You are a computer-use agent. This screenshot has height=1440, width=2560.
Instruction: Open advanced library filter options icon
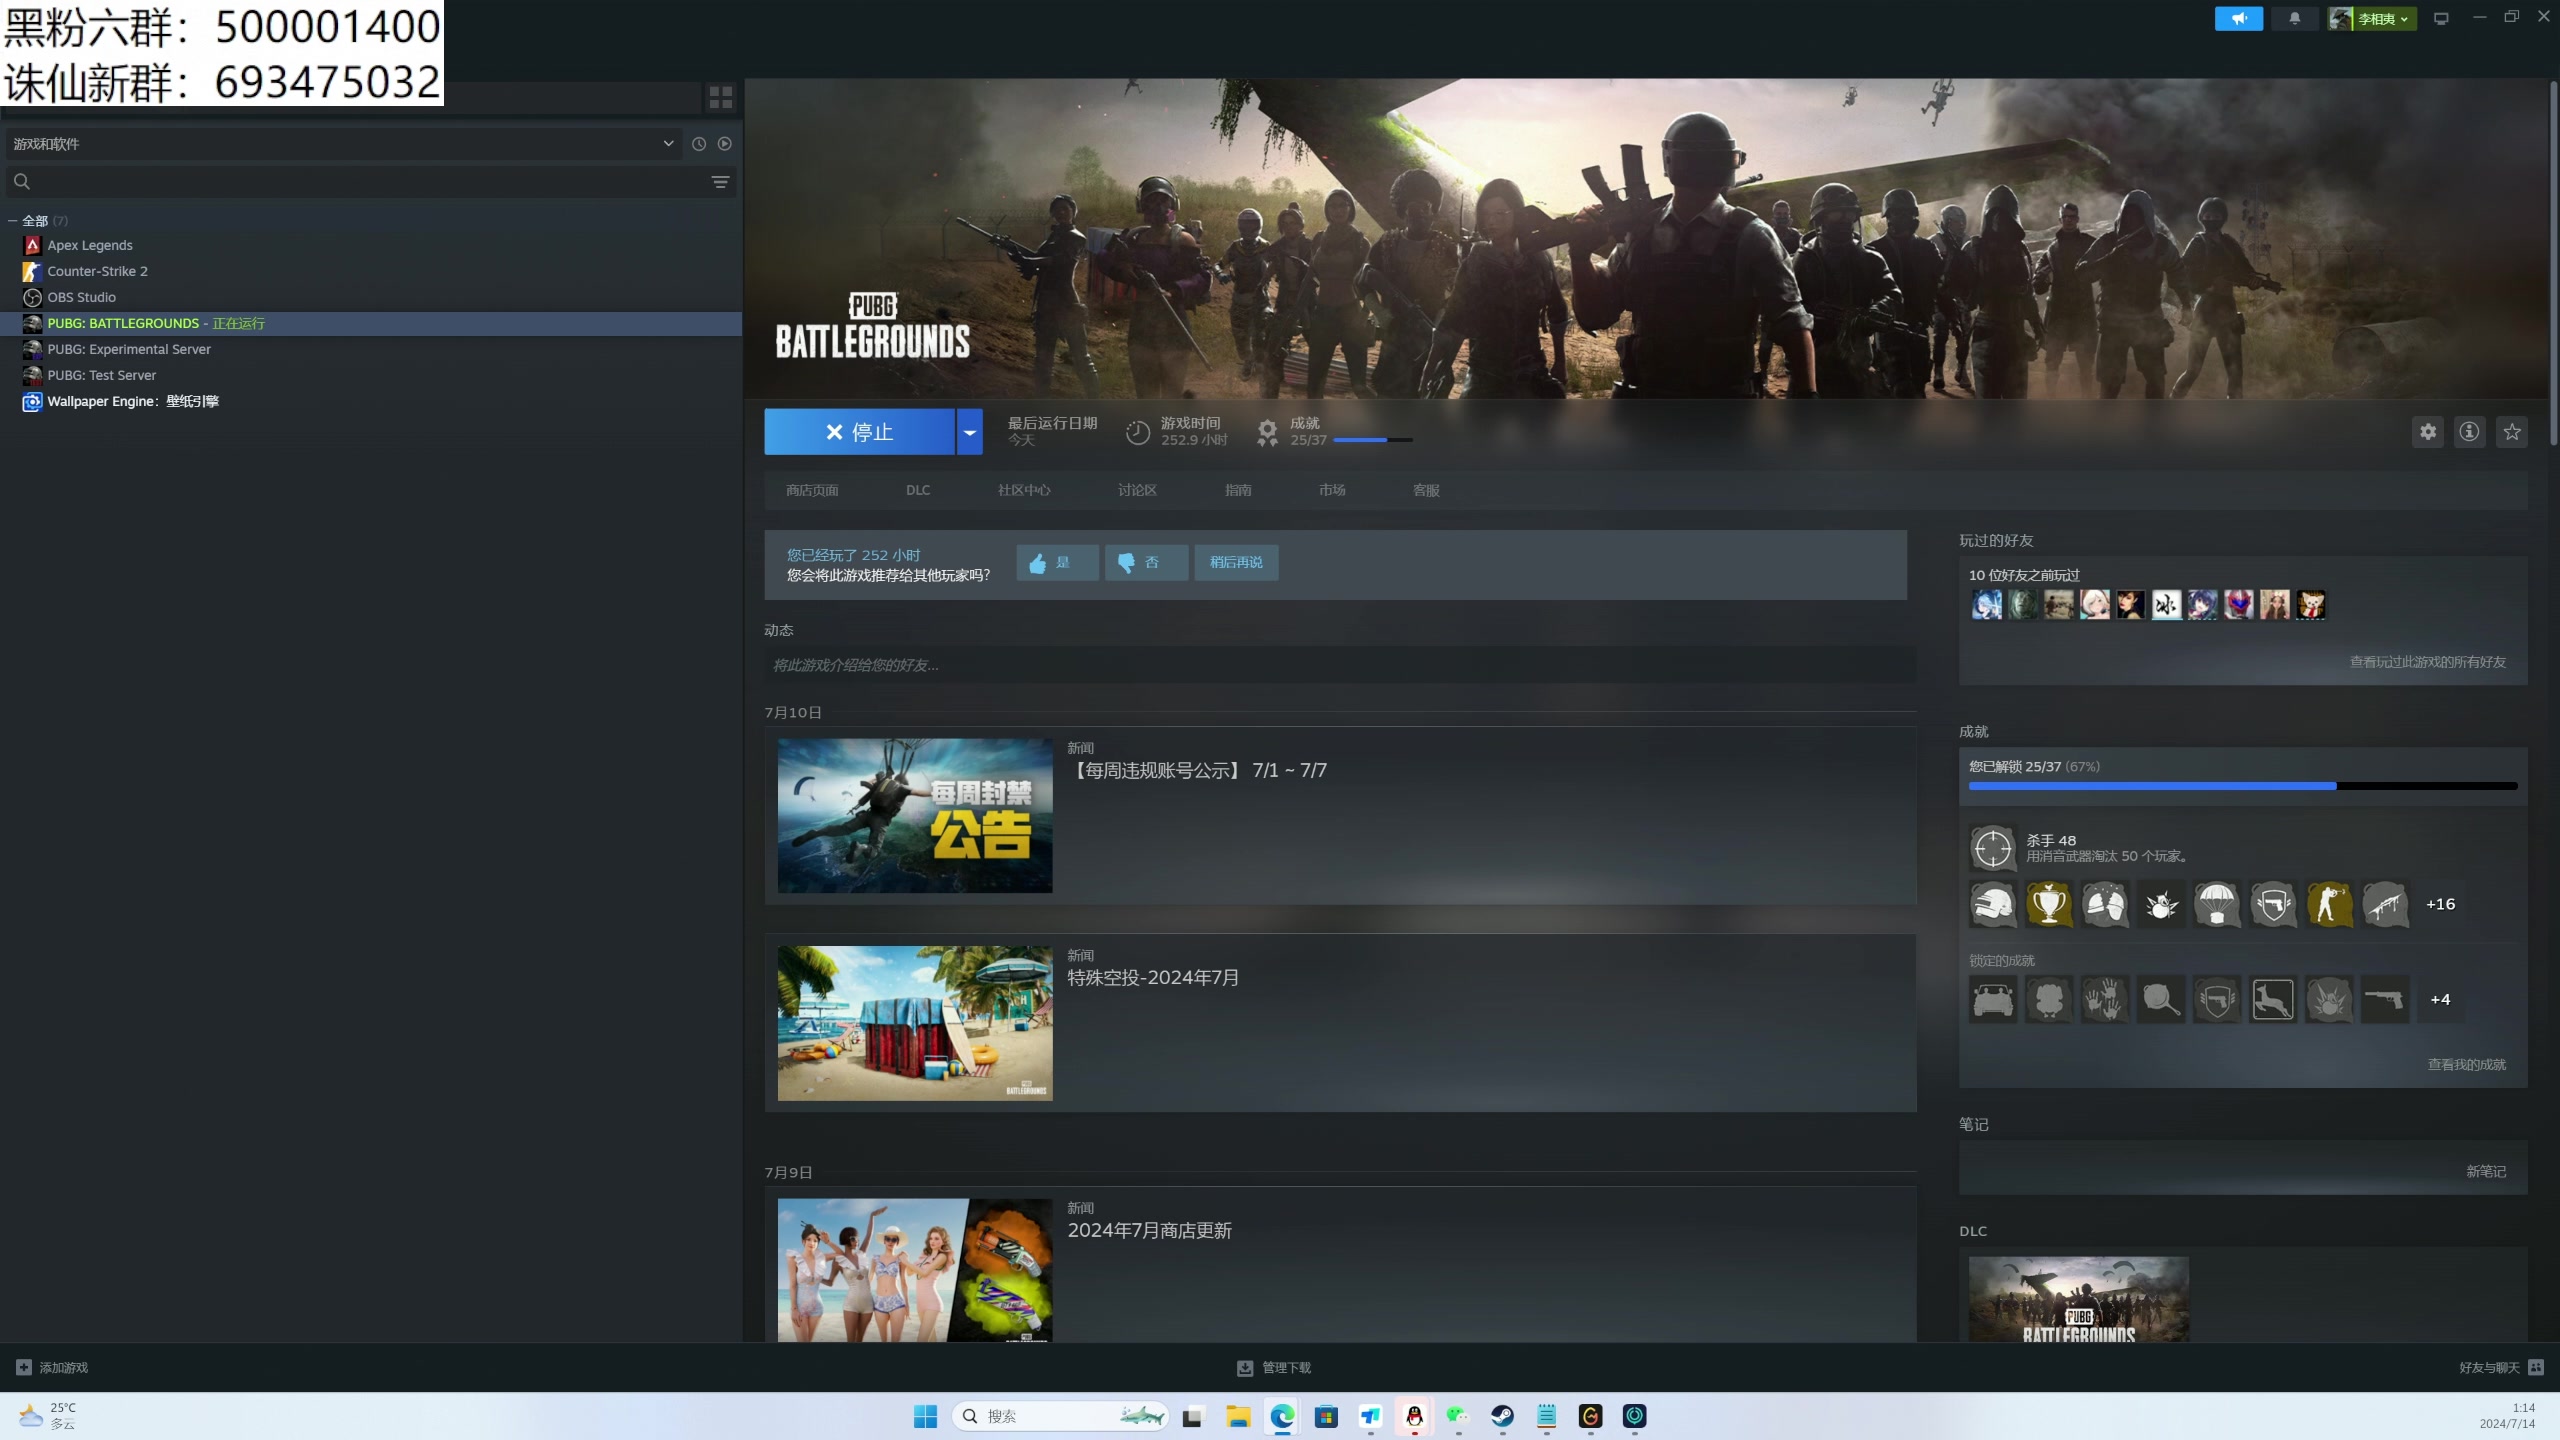pyautogui.click(x=720, y=182)
